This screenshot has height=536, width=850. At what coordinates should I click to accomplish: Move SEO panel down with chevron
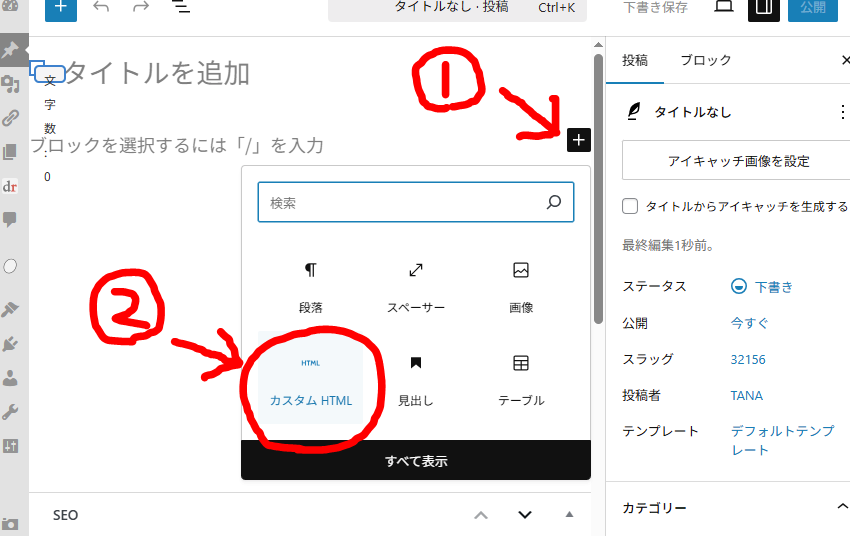[x=525, y=515]
